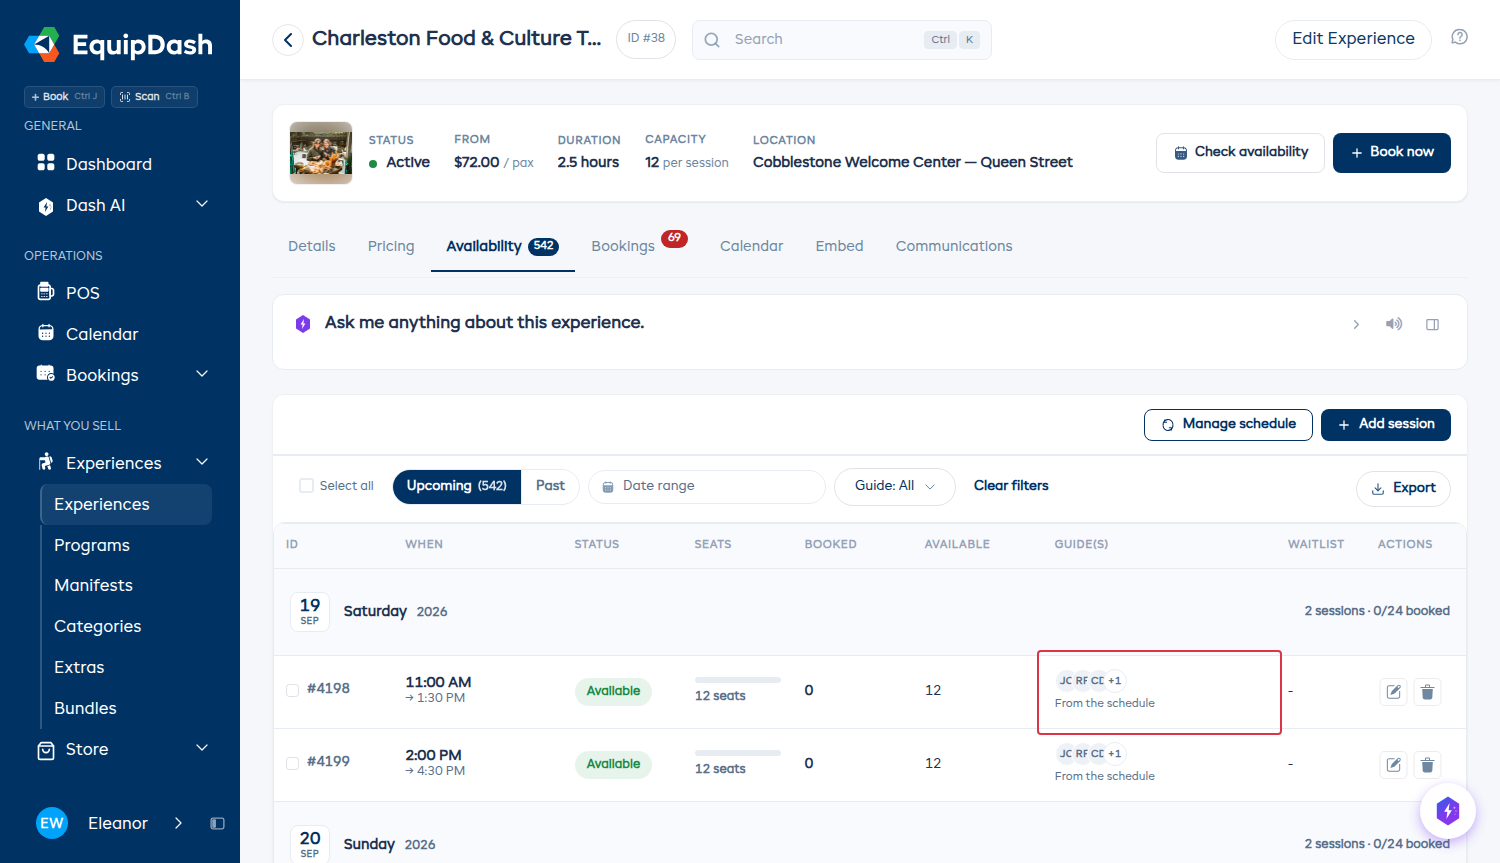The height and width of the screenshot is (863, 1500).
Task: Collapse Experiences sidebar section
Action: click(202, 462)
